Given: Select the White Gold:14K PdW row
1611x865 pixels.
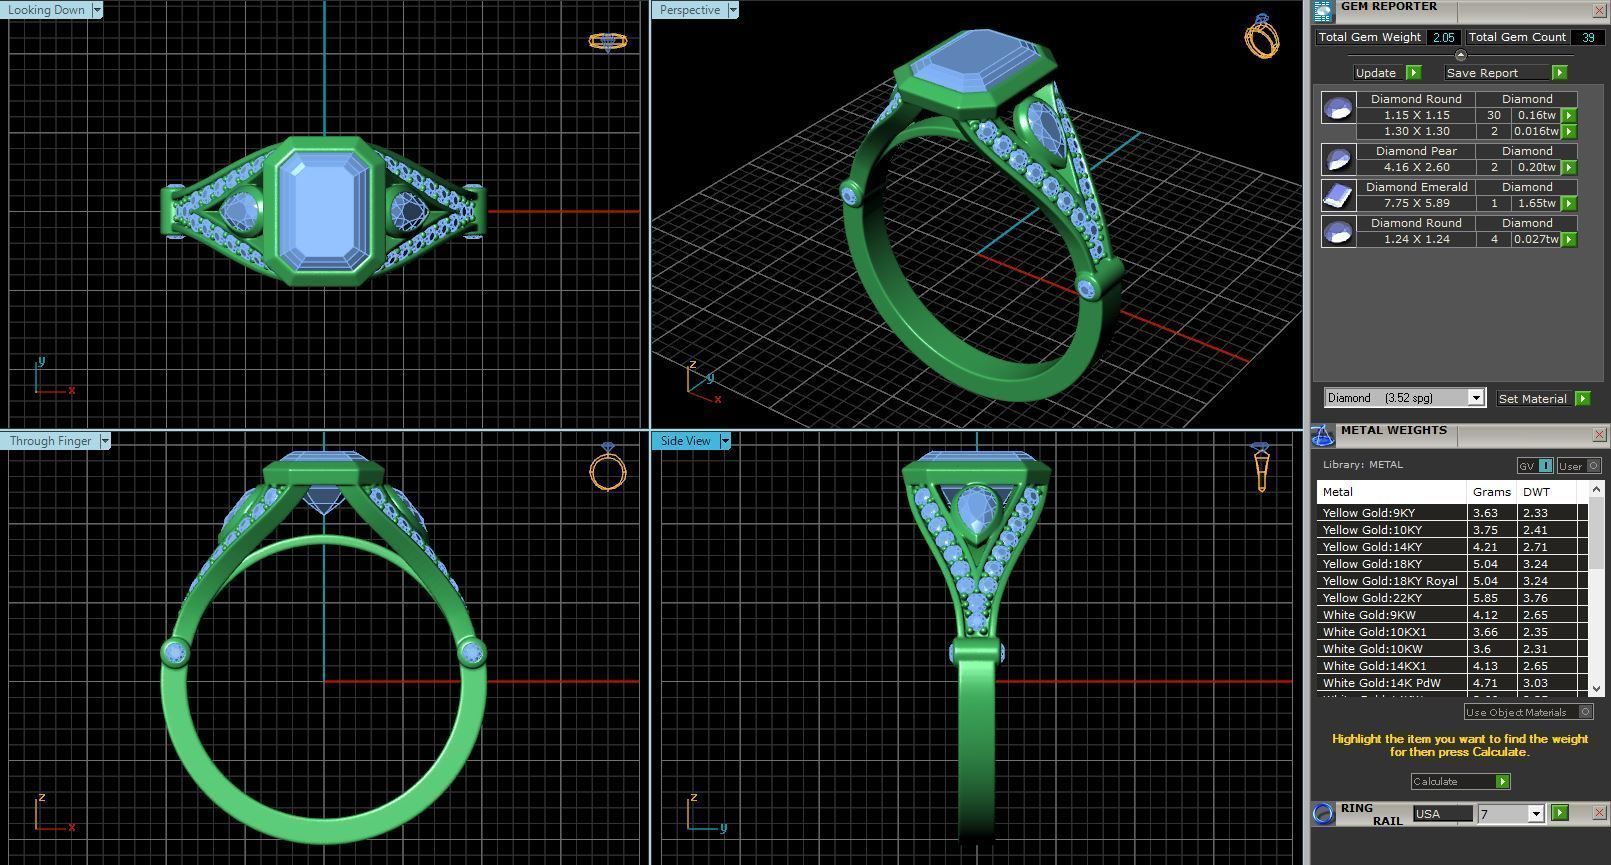Looking at the screenshot, I should pos(1452,683).
